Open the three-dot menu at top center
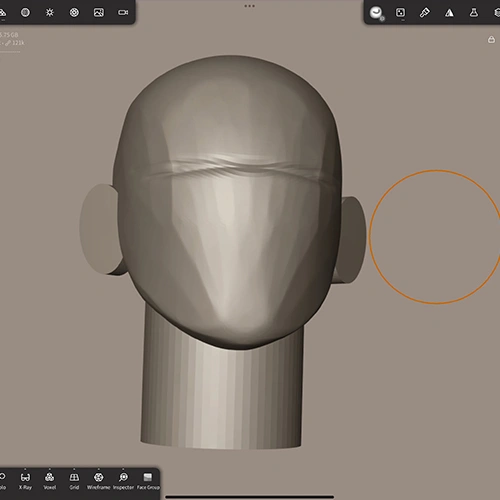The height and width of the screenshot is (500, 500). [250, 6]
